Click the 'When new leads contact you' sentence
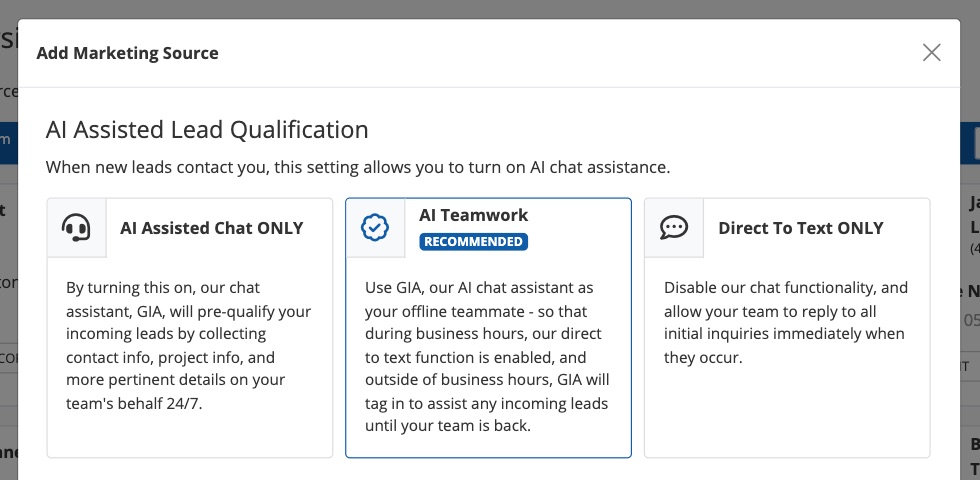This screenshot has height=480, width=980. [357, 167]
